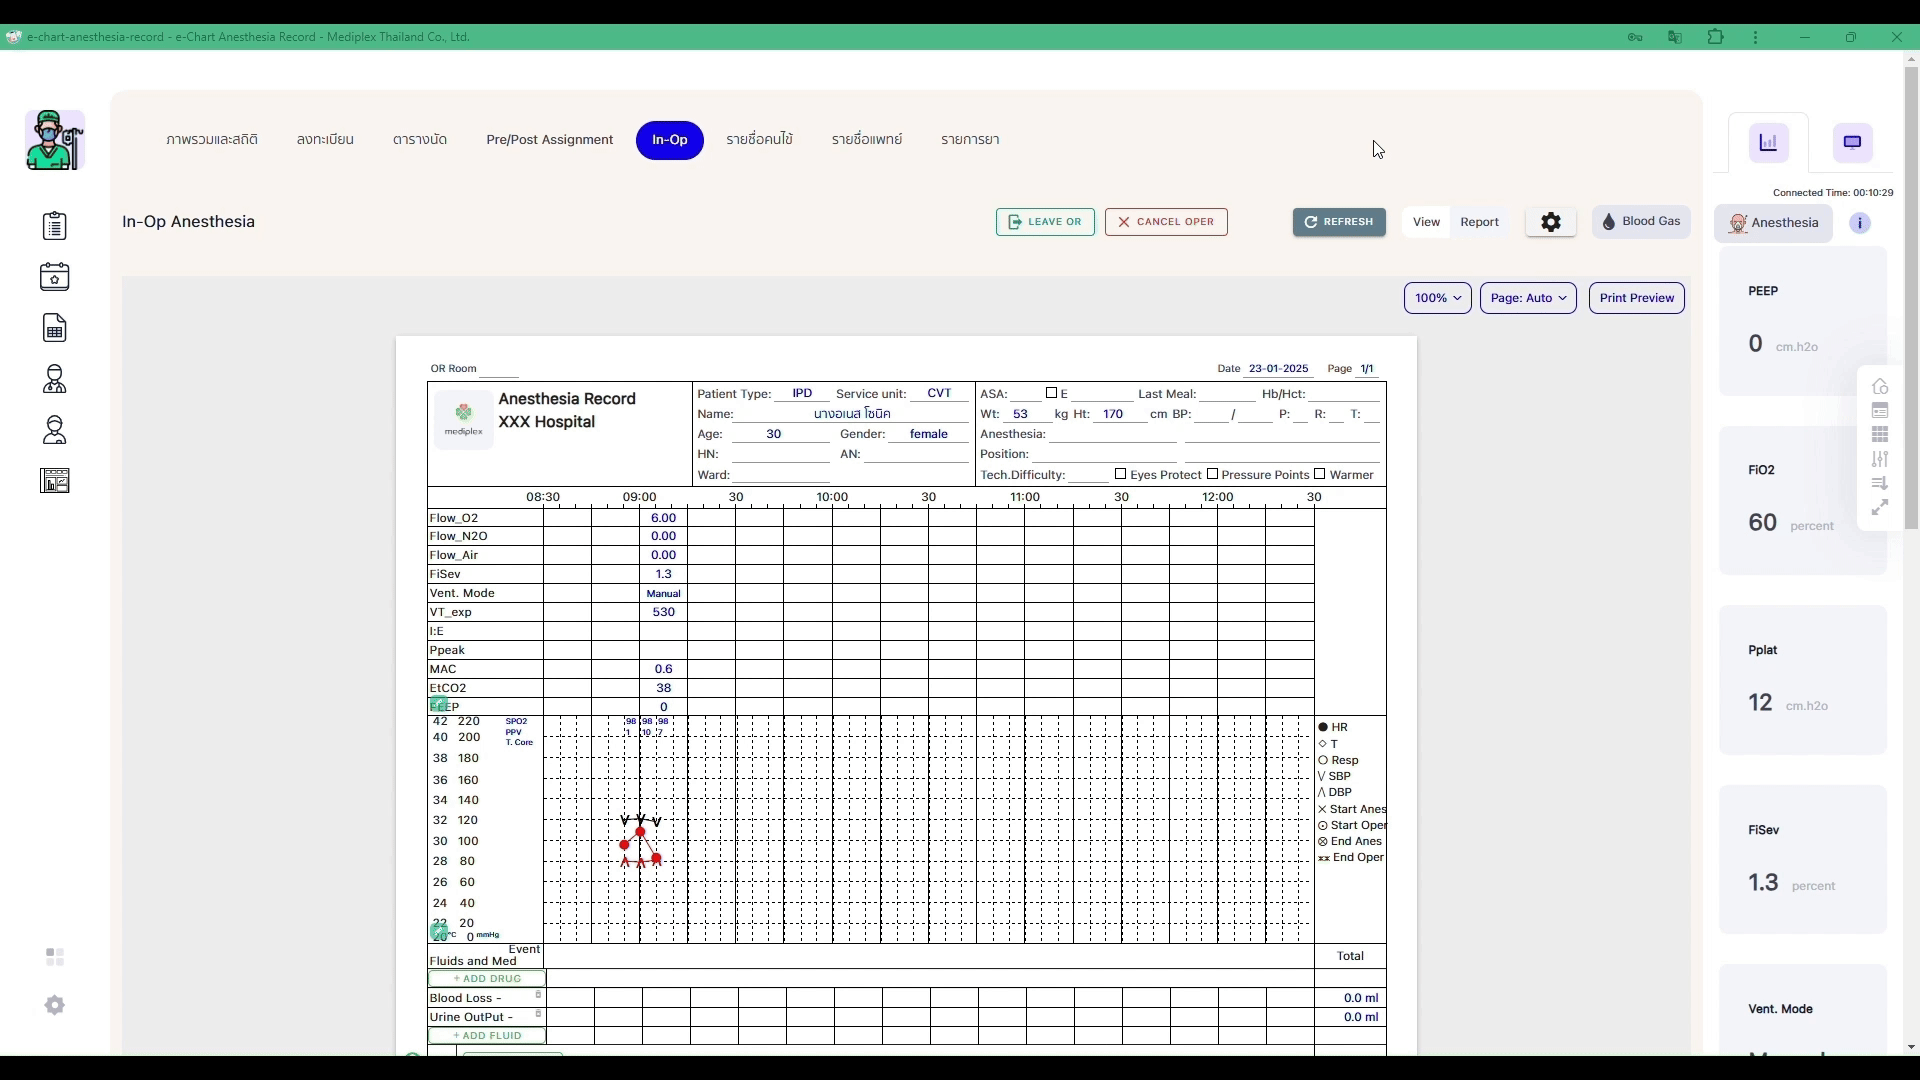Screen dimensions: 1920x1080
Task: Tick the Pressure Points checkbox
Action: (x=1212, y=474)
